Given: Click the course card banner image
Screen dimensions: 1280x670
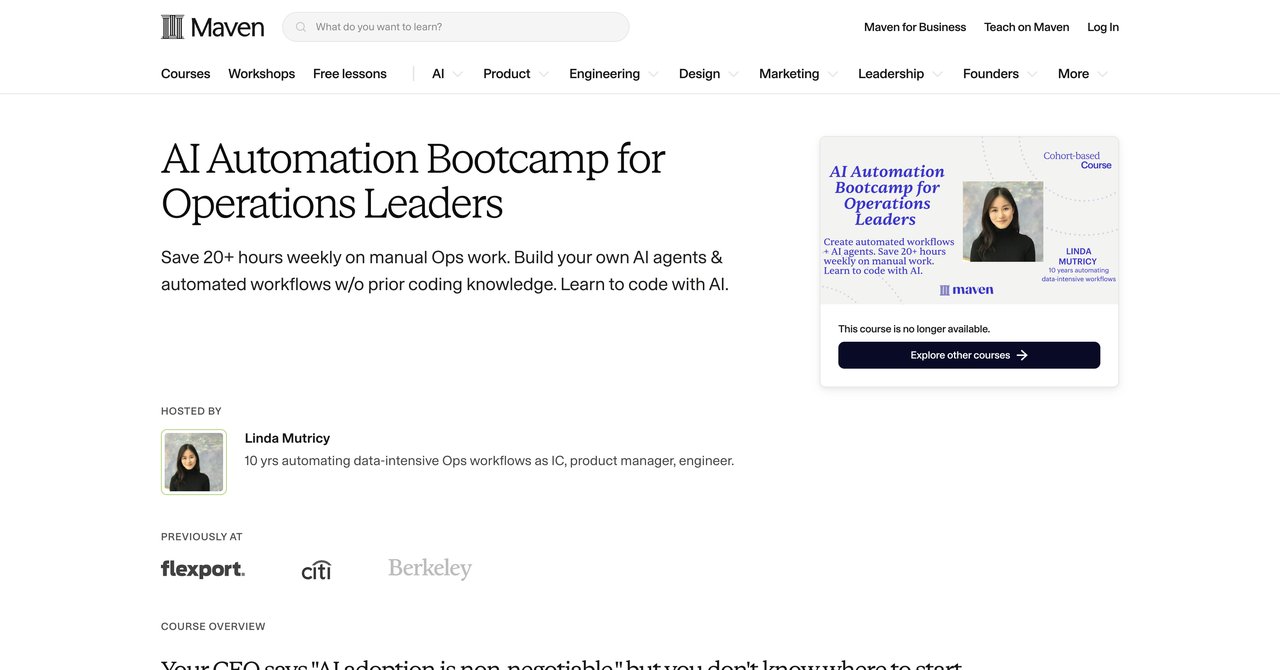Looking at the screenshot, I should pos(969,220).
